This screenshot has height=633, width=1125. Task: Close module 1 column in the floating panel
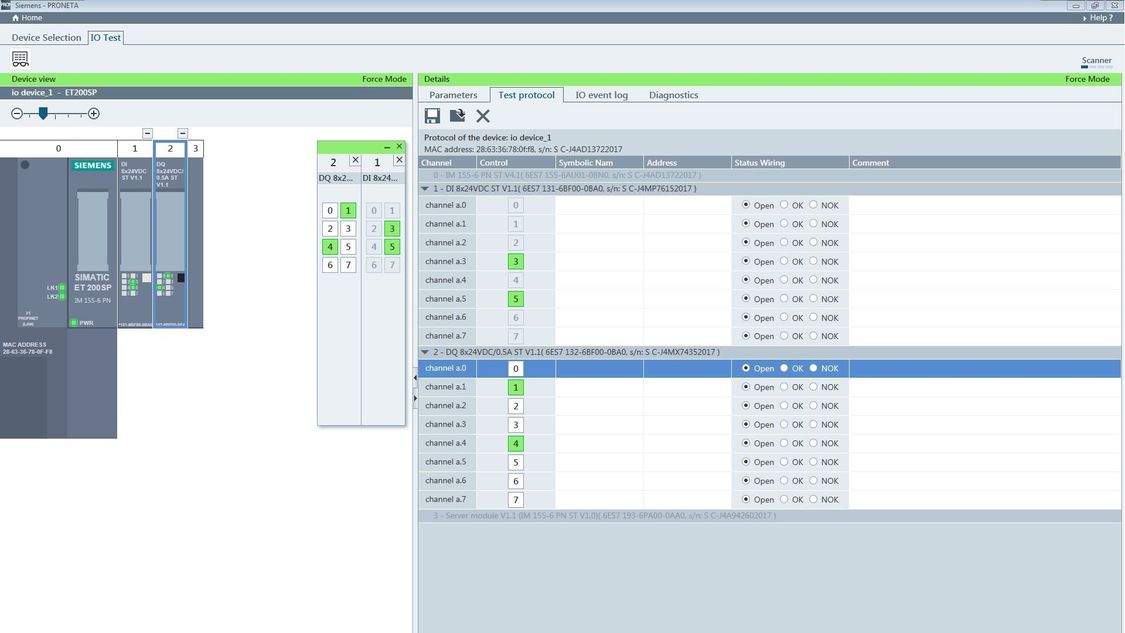tap(399, 160)
